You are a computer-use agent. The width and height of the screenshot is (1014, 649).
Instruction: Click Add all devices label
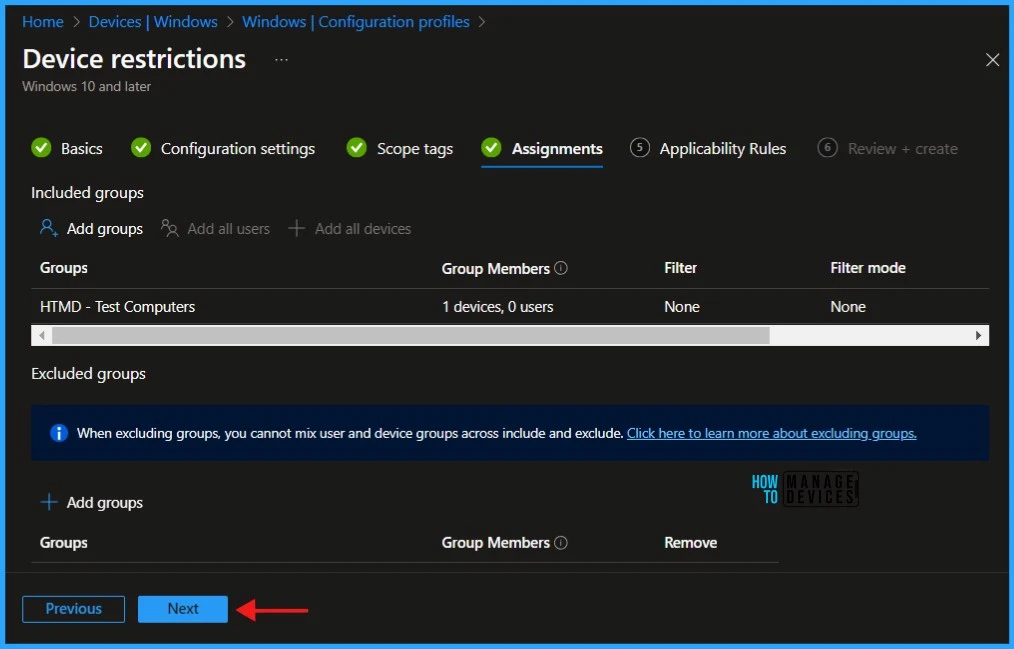pos(363,229)
